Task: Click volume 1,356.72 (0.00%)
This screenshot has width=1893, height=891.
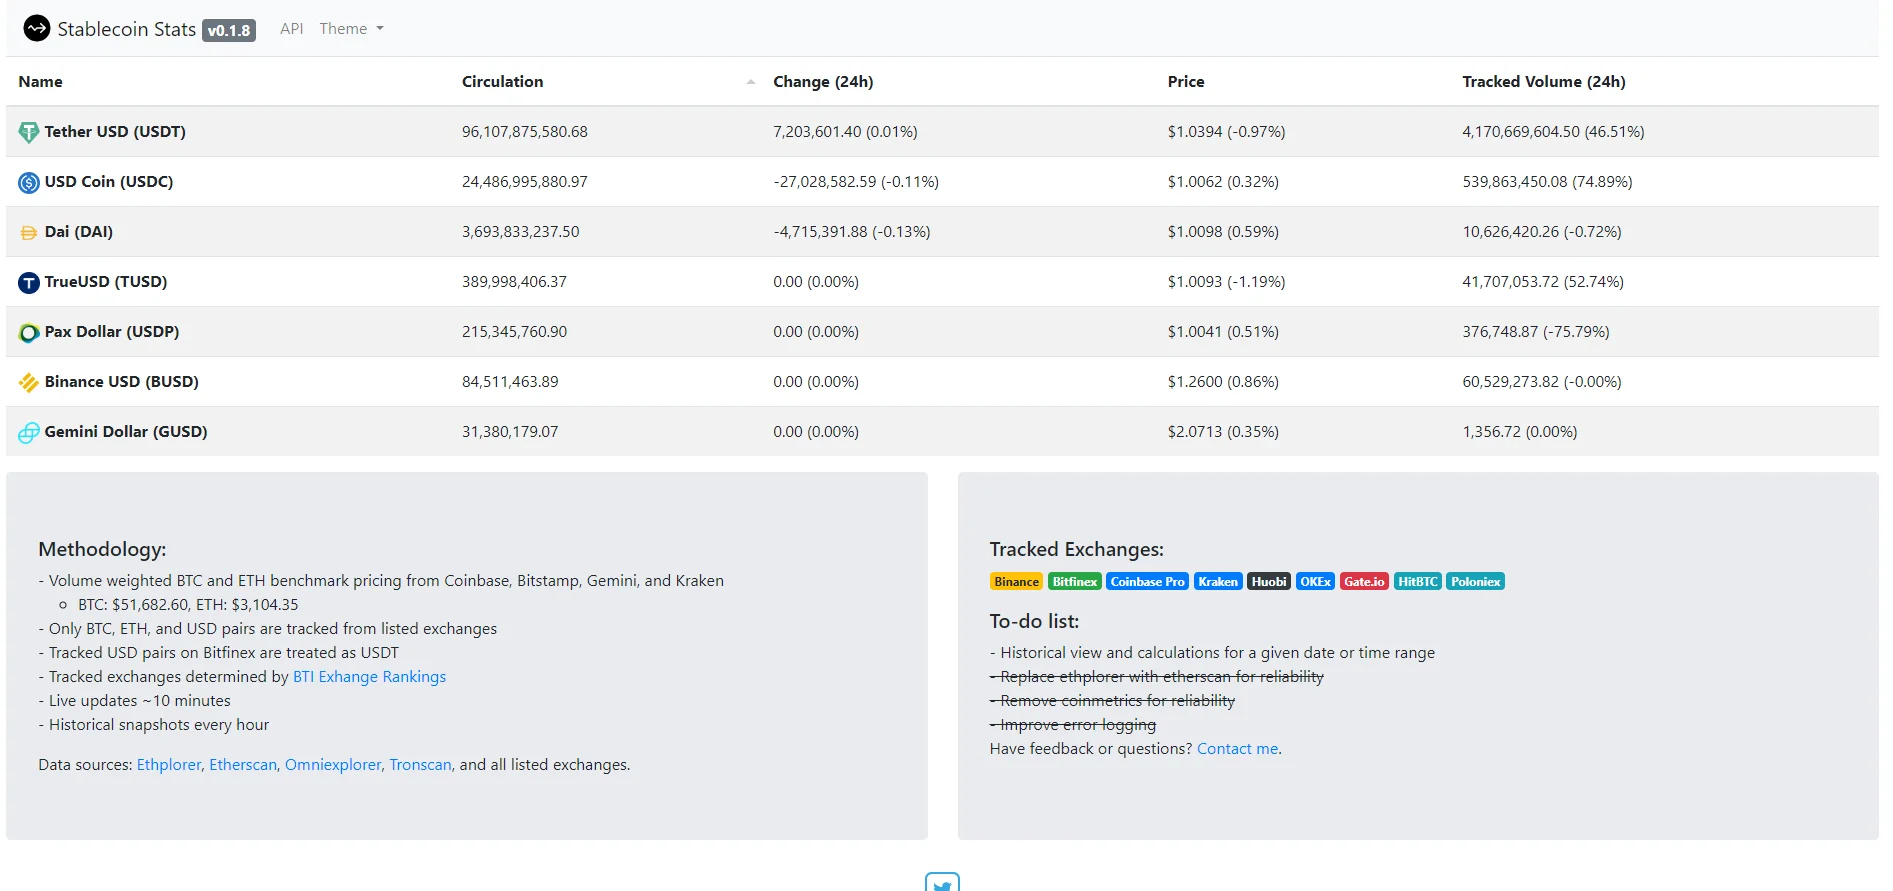Action: coord(1520,432)
